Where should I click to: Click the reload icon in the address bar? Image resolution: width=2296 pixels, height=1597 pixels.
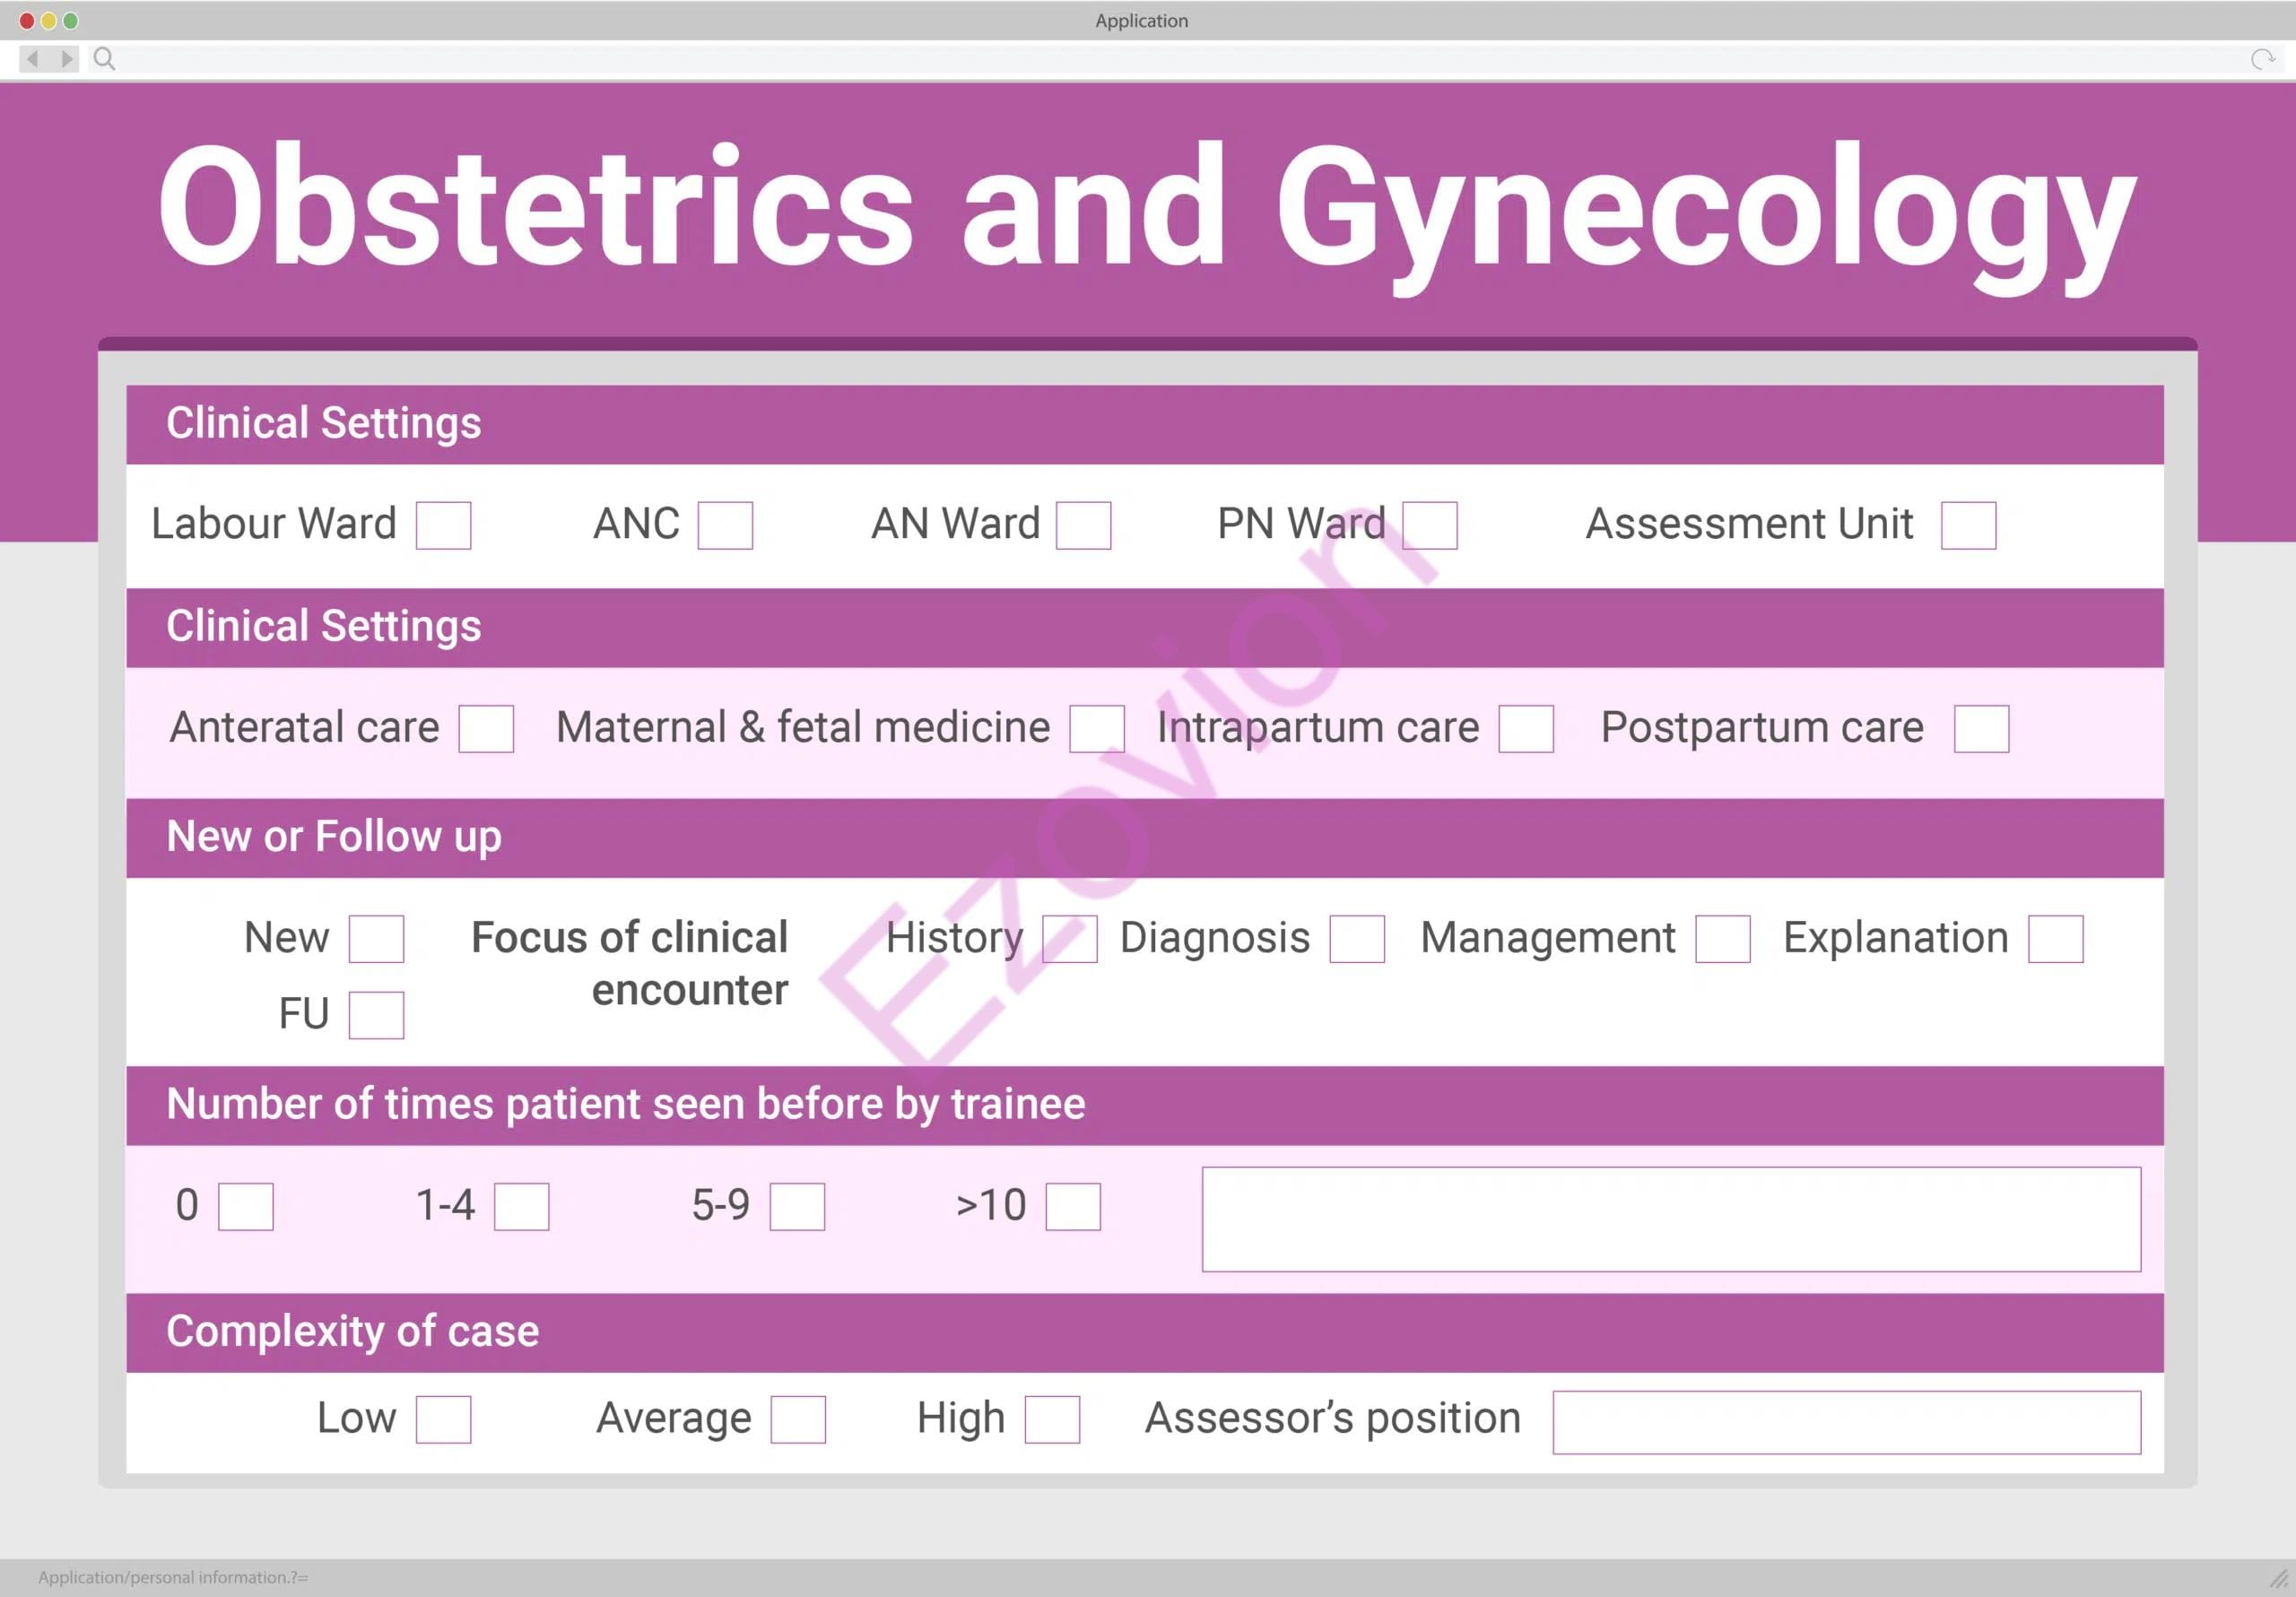coord(2262,59)
